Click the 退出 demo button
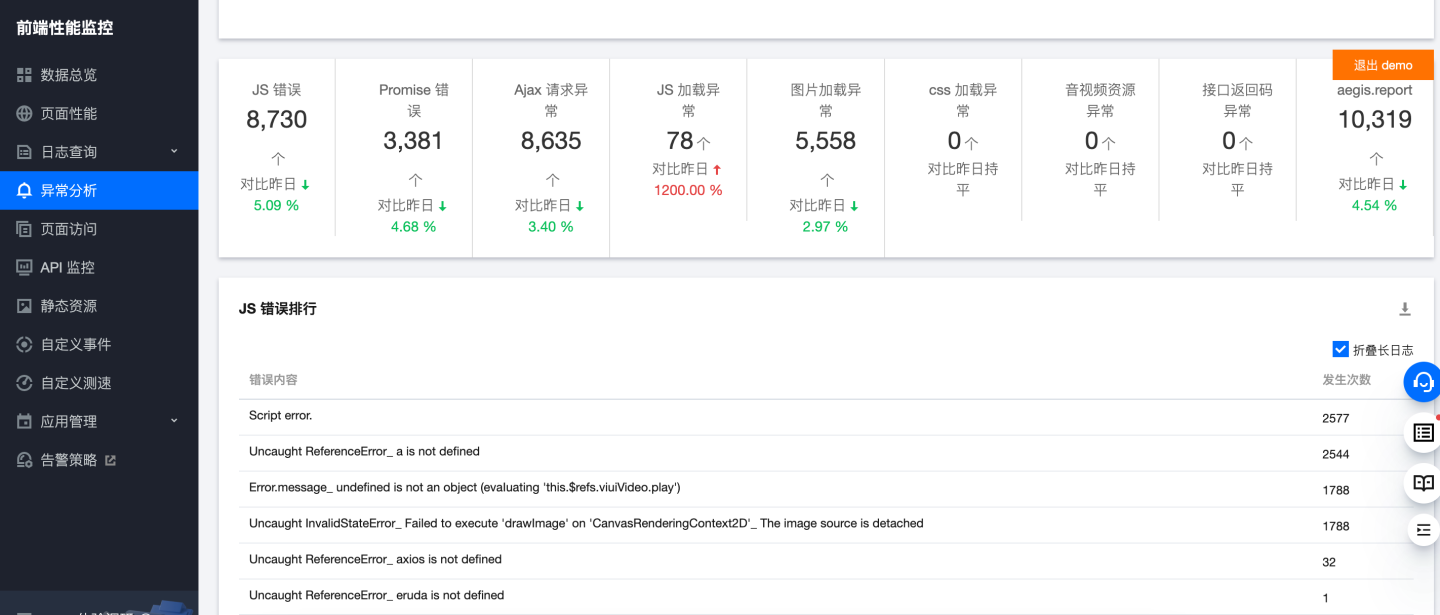This screenshot has height=615, width=1440. click(x=1382, y=65)
